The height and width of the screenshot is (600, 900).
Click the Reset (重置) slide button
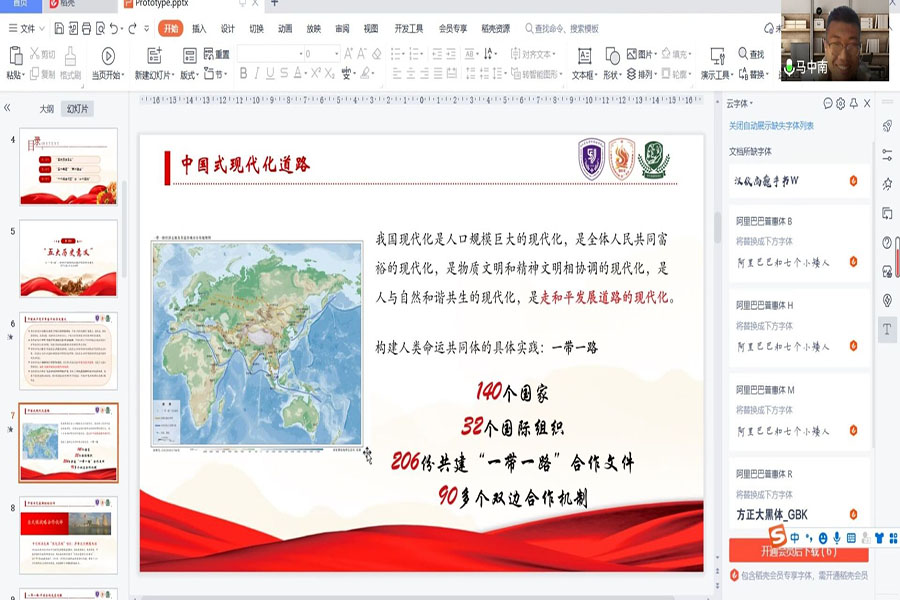(x=216, y=54)
